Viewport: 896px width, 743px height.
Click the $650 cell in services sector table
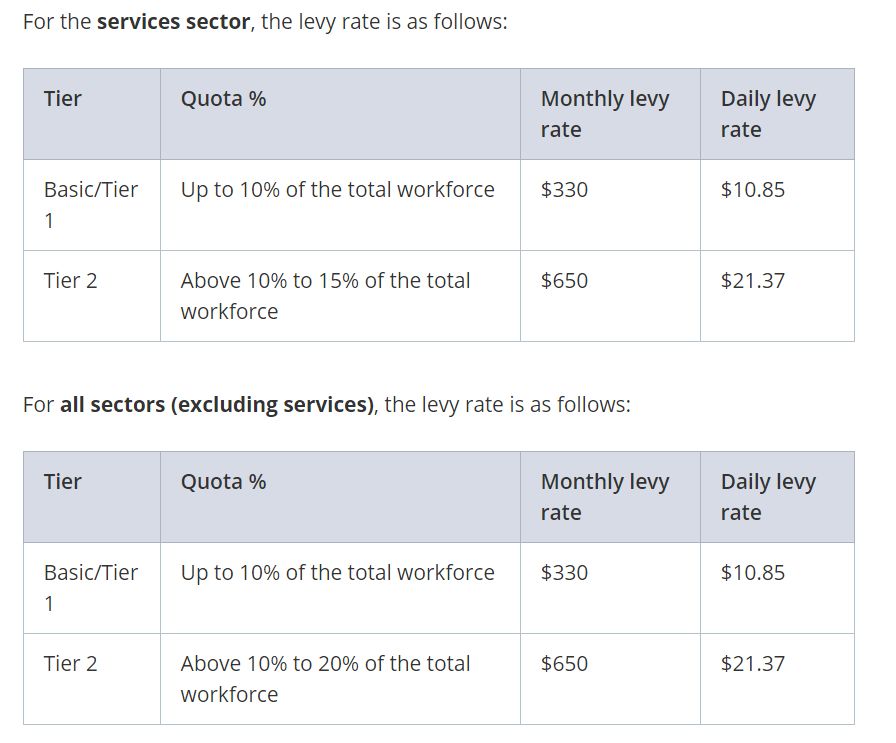click(564, 281)
